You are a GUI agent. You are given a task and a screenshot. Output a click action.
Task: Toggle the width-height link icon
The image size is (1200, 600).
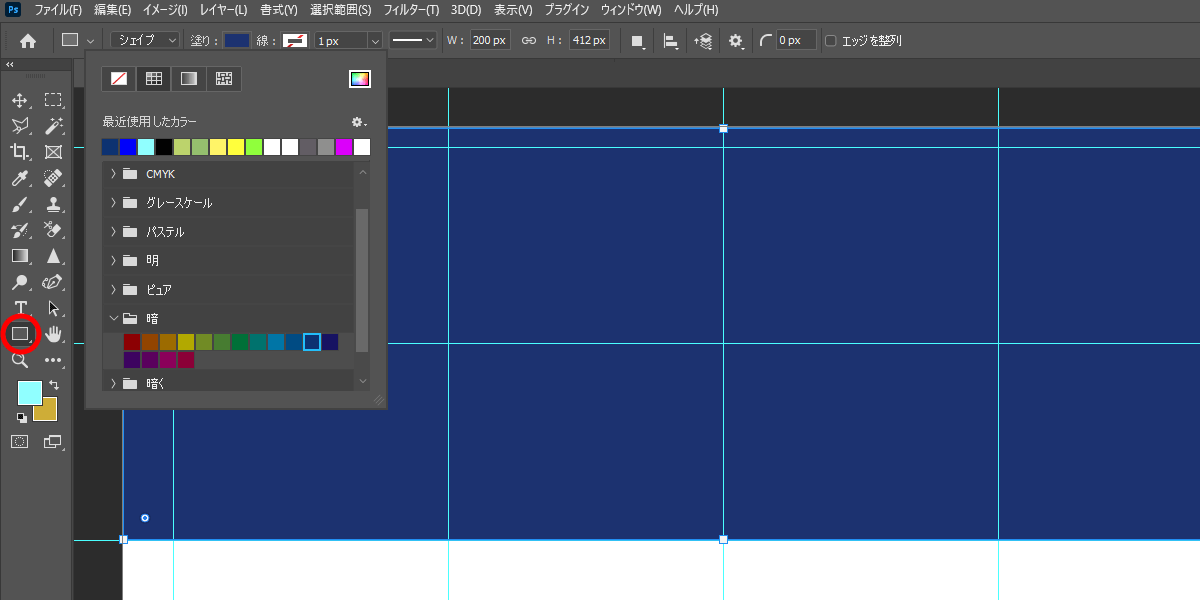pos(529,41)
